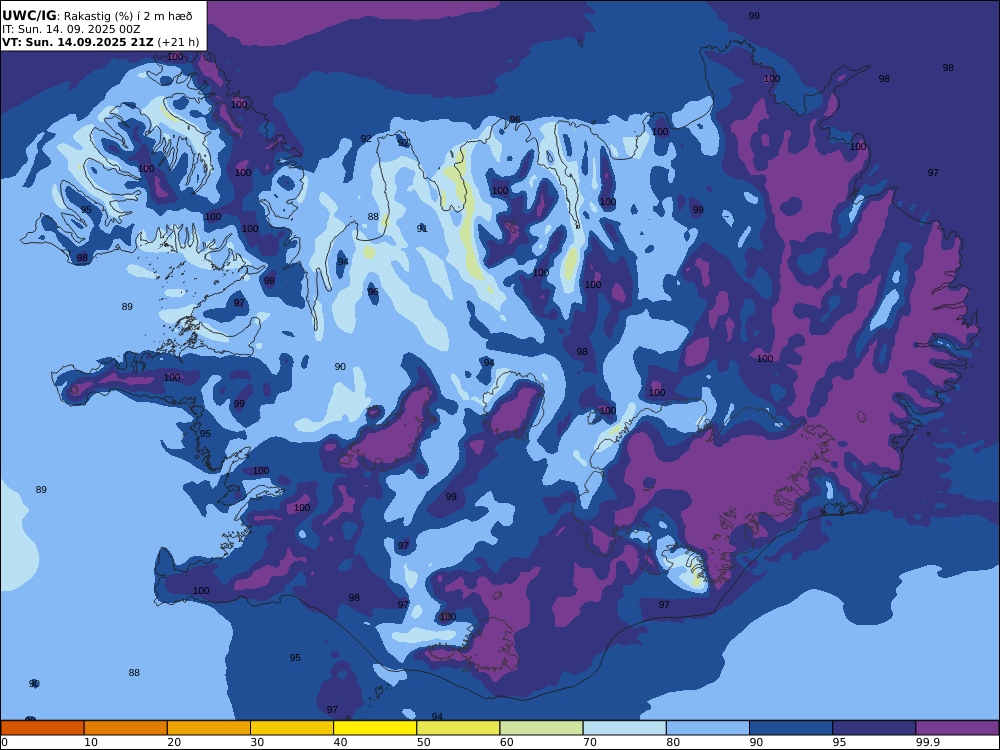Click the '20' legend scale label

point(174,742)
